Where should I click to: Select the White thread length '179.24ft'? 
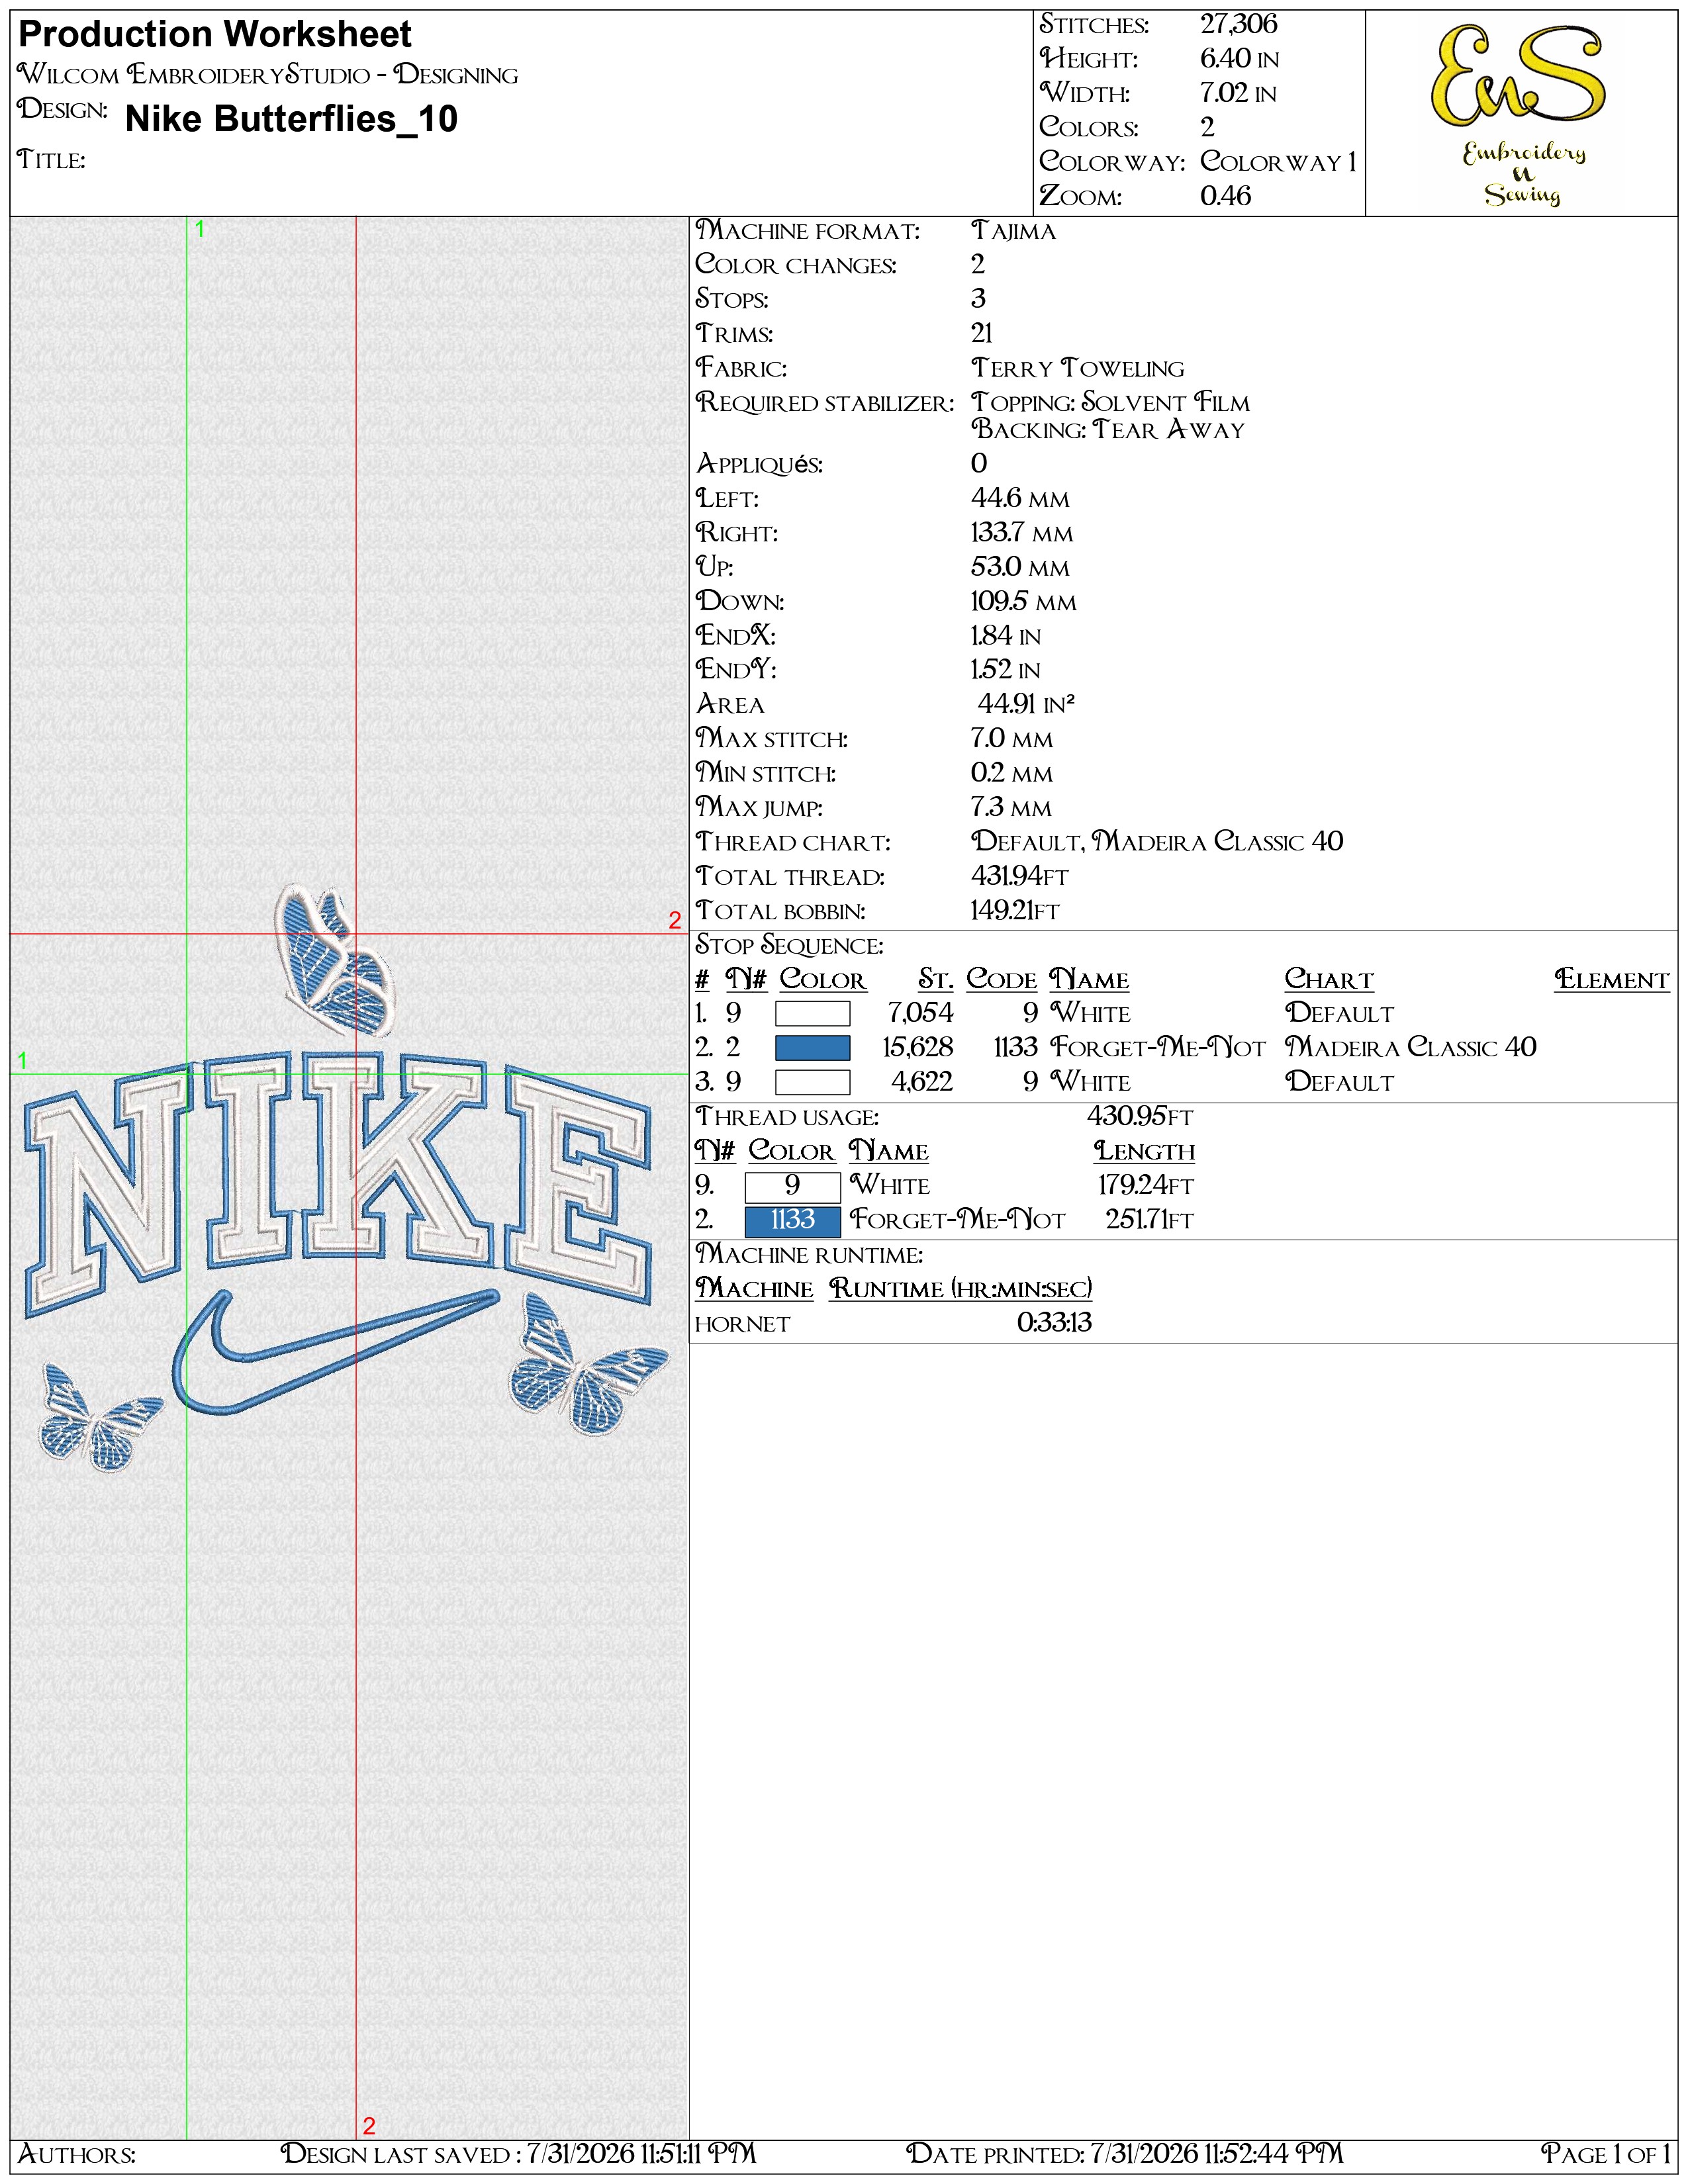[1145, 1185]
